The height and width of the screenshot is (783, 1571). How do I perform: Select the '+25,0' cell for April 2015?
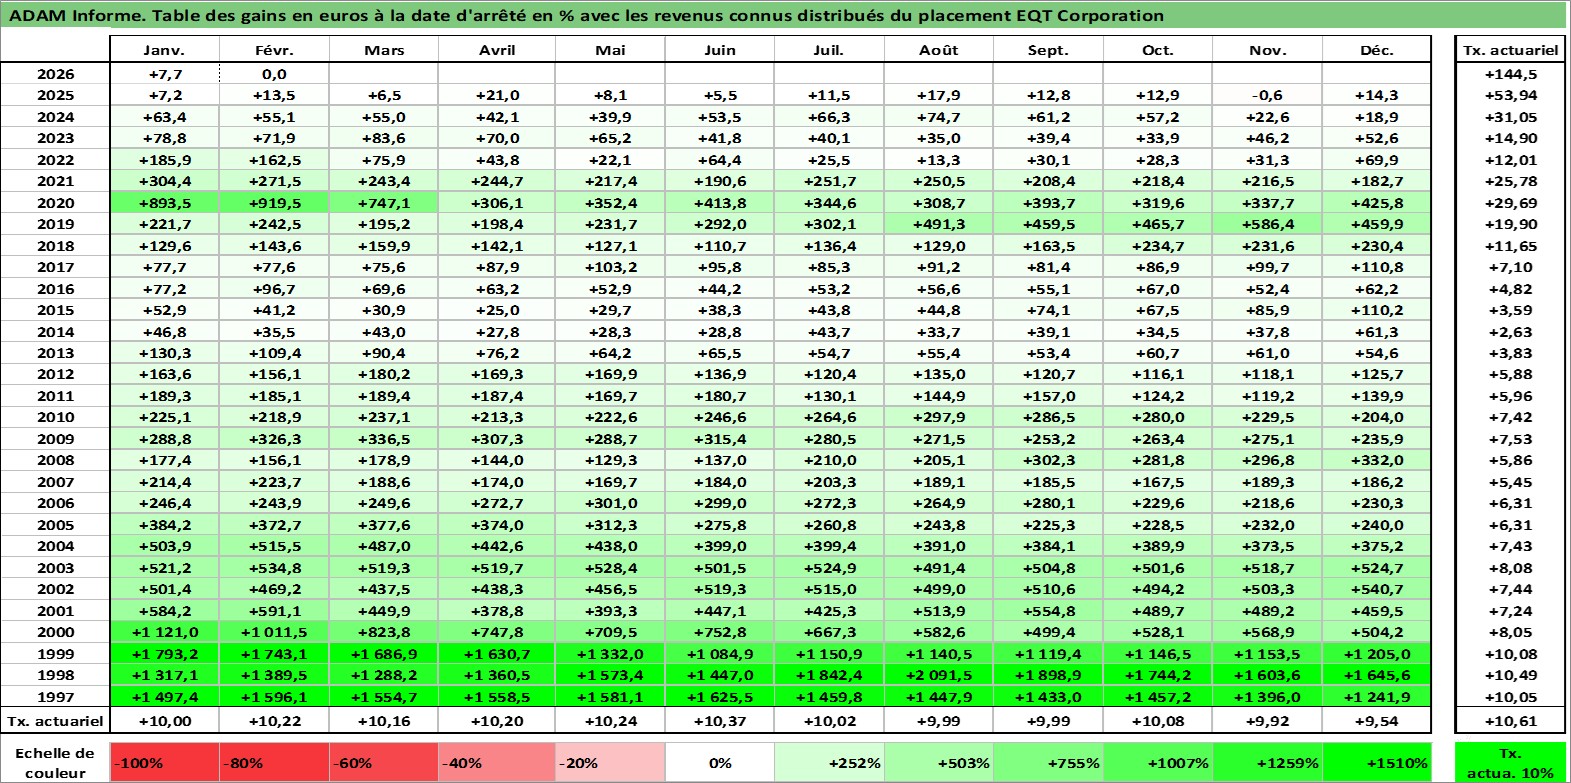pos(496,310)
